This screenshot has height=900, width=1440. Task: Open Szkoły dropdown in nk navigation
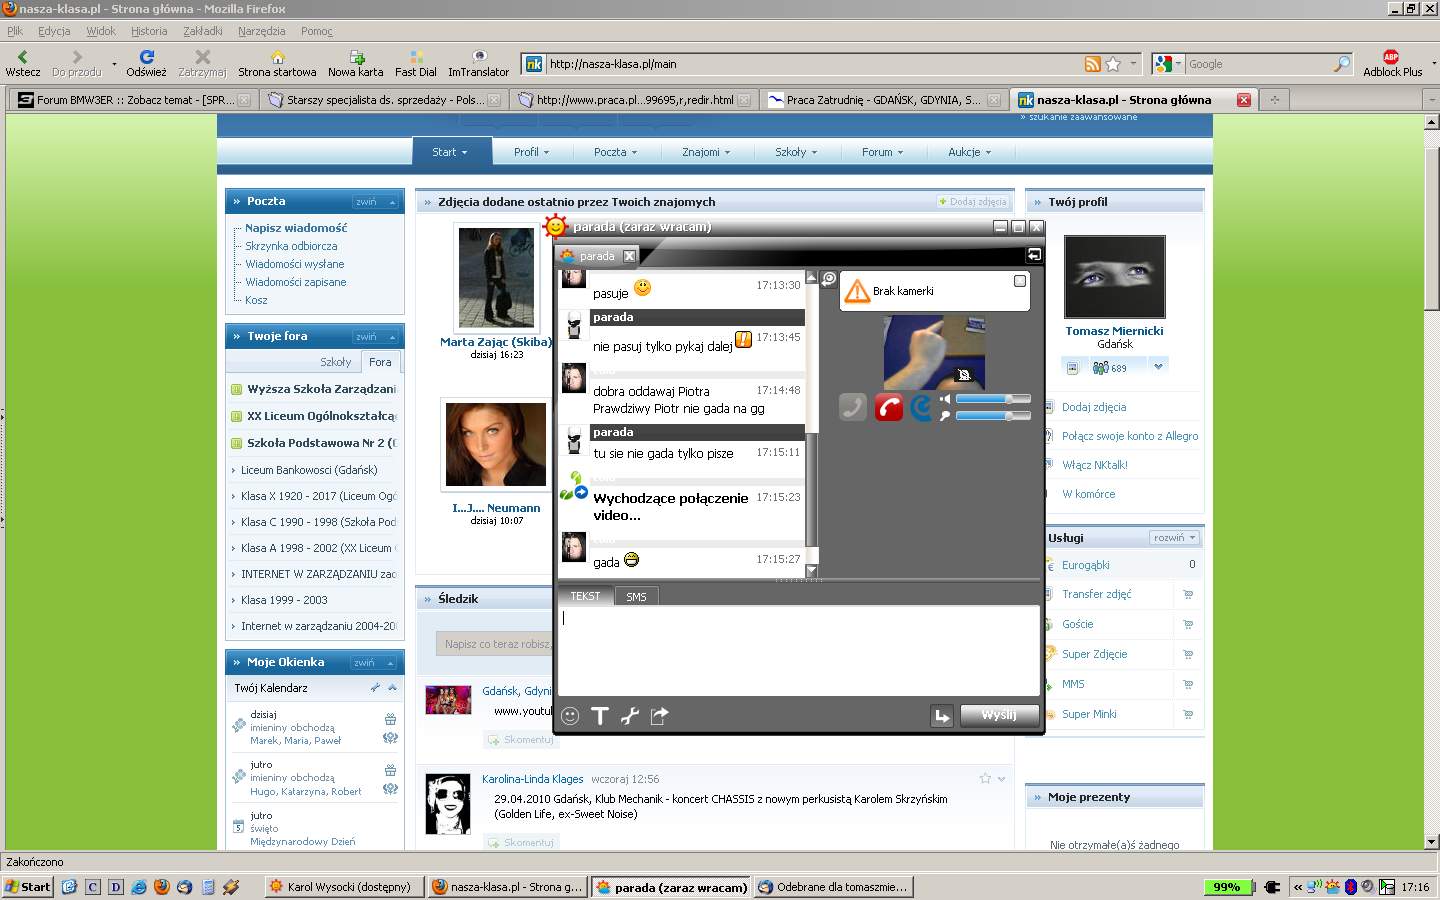796,152
